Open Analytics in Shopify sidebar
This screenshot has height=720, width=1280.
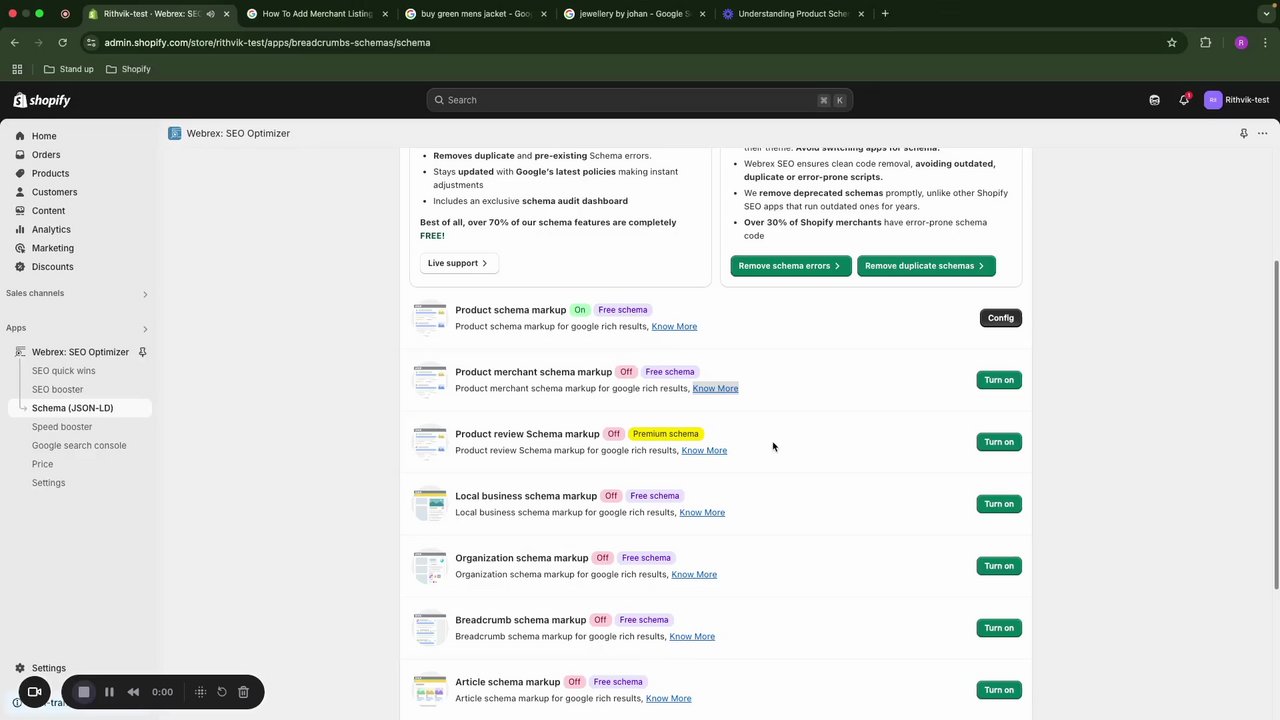pyautogui.click(x=51, y=229)
